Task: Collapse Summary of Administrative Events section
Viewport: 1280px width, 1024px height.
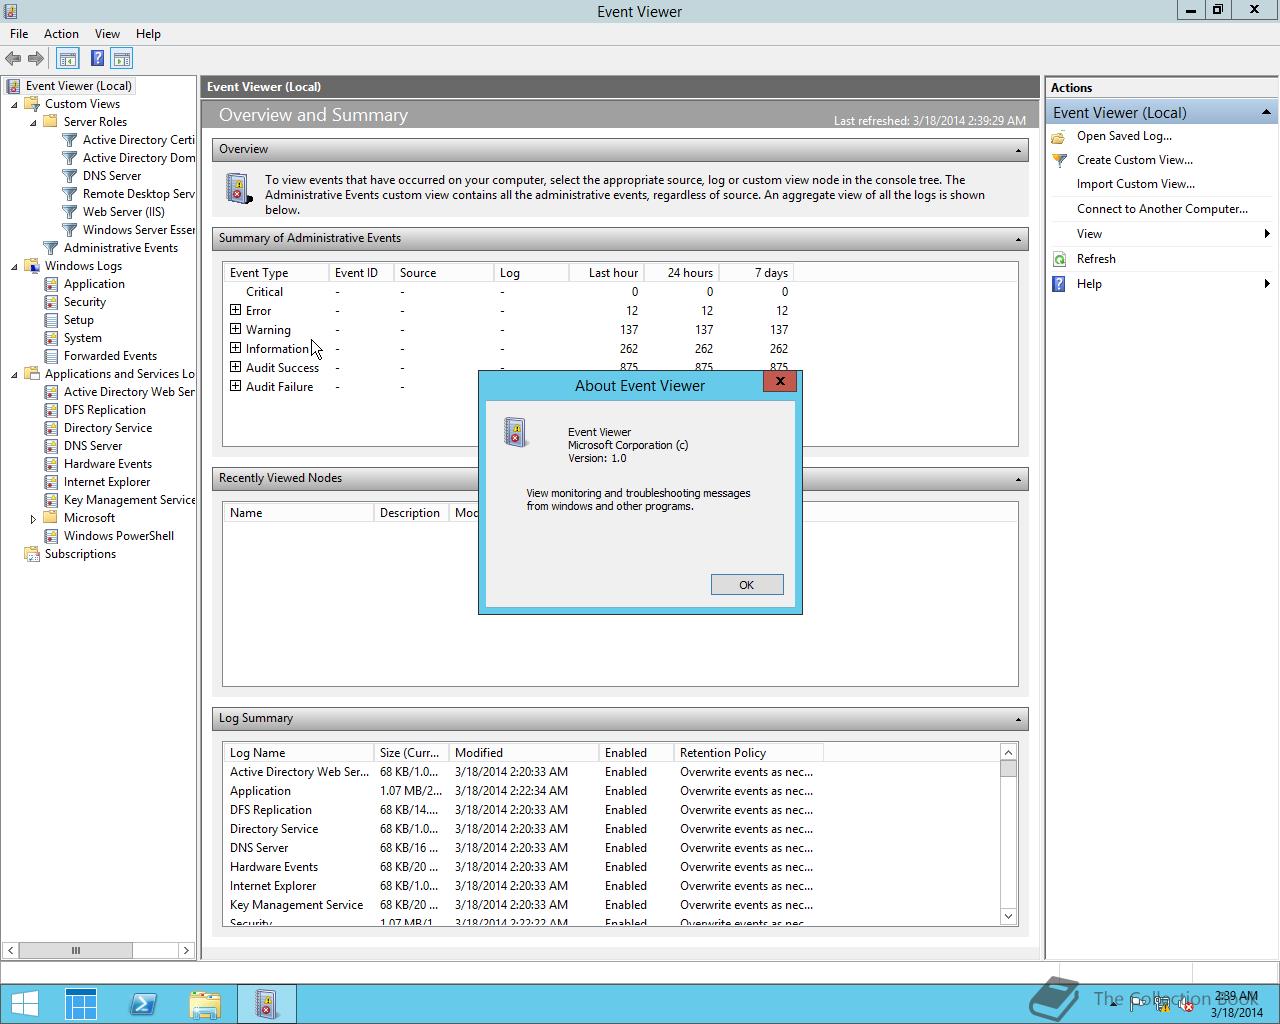Action: pos(1018,239)
